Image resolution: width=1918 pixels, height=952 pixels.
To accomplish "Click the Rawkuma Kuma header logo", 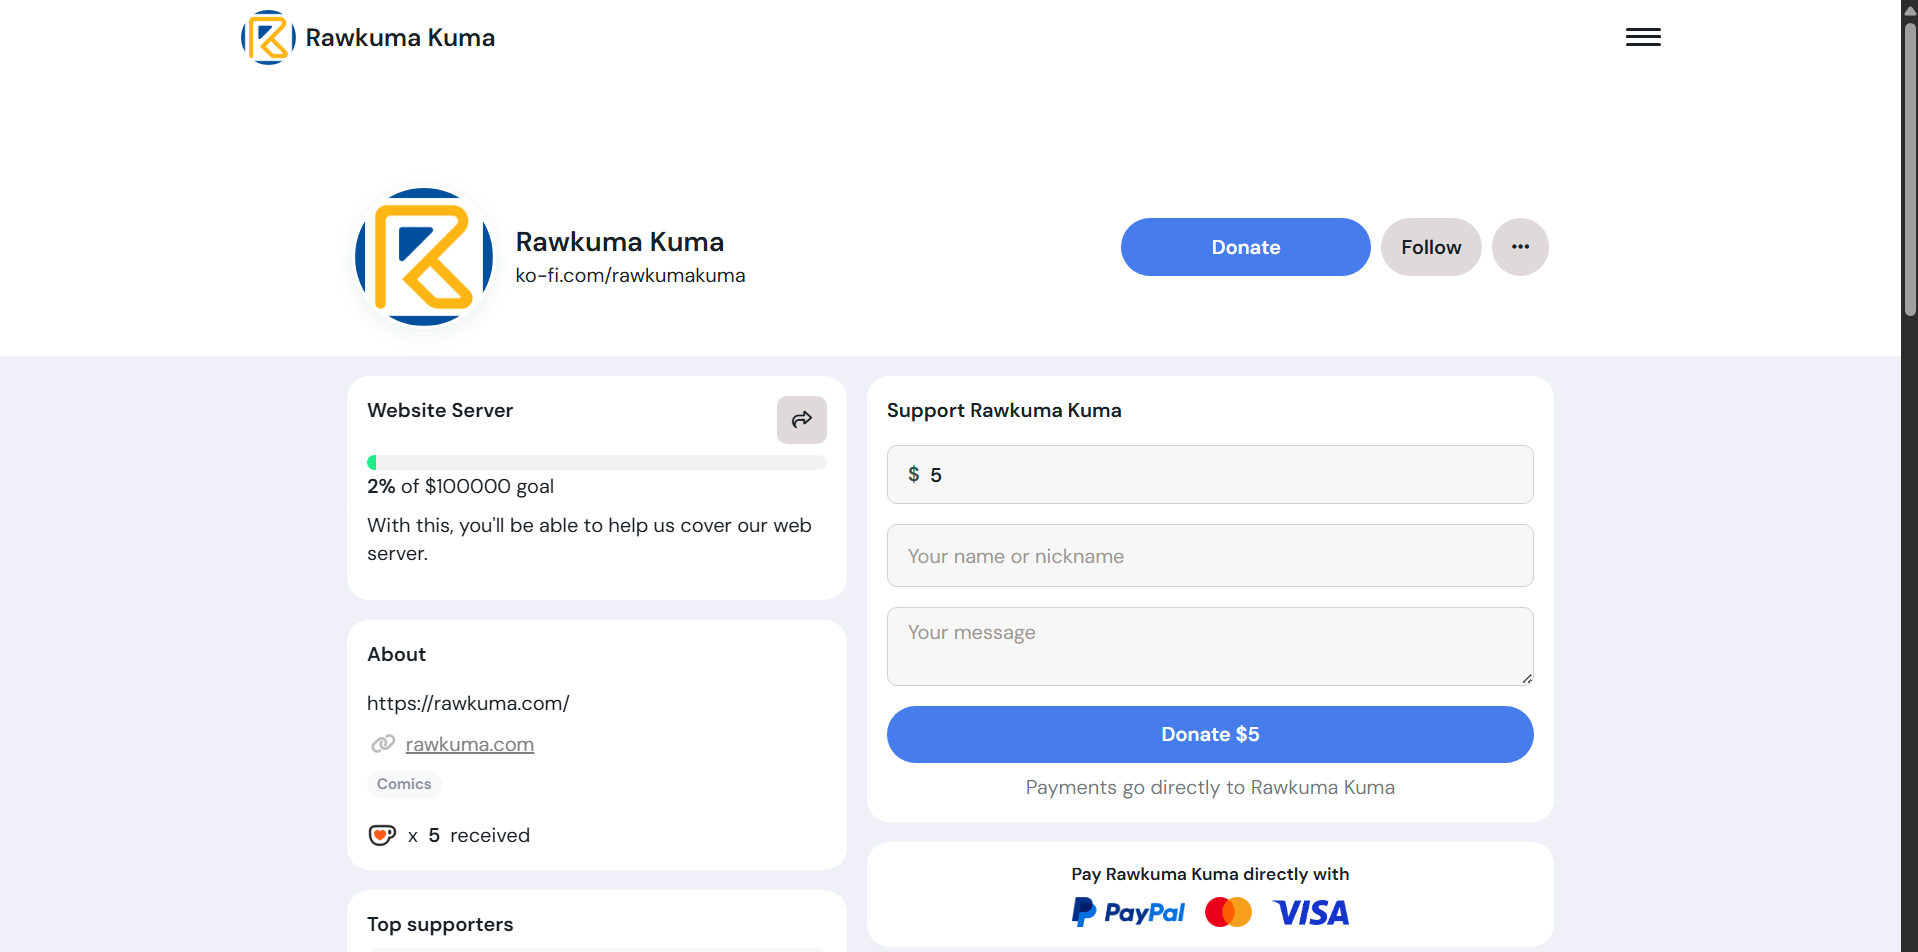I will point(268,38).
